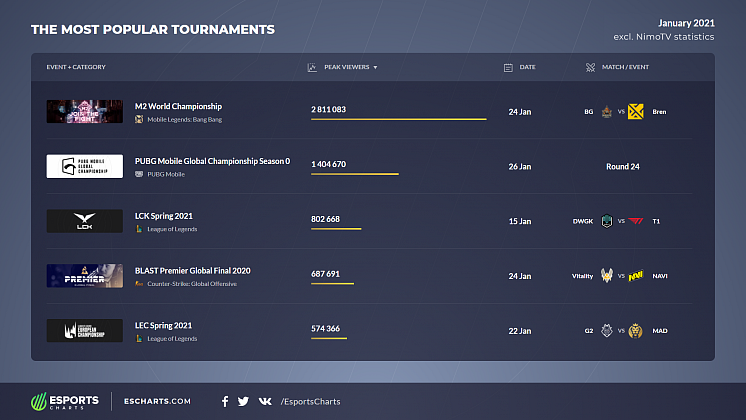Click the 2 811 083 viewers bar
Screen dimensions: 746x420
[399, 119]
